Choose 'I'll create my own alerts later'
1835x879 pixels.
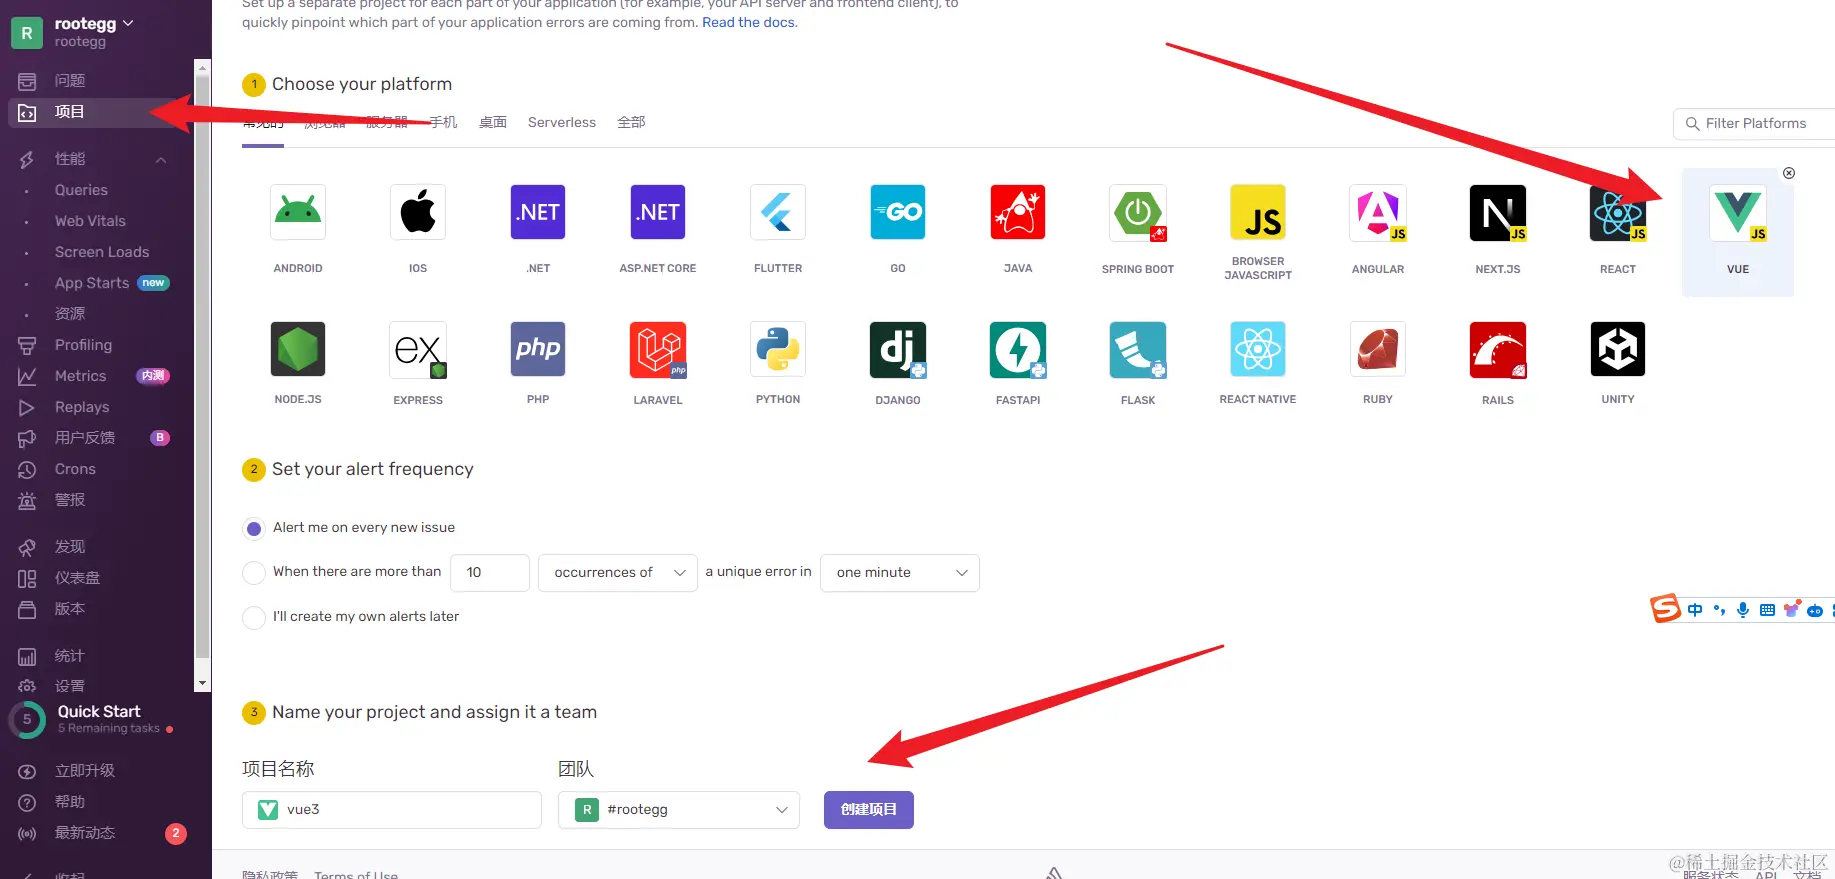pyautogui.click(x=254, y=617)
